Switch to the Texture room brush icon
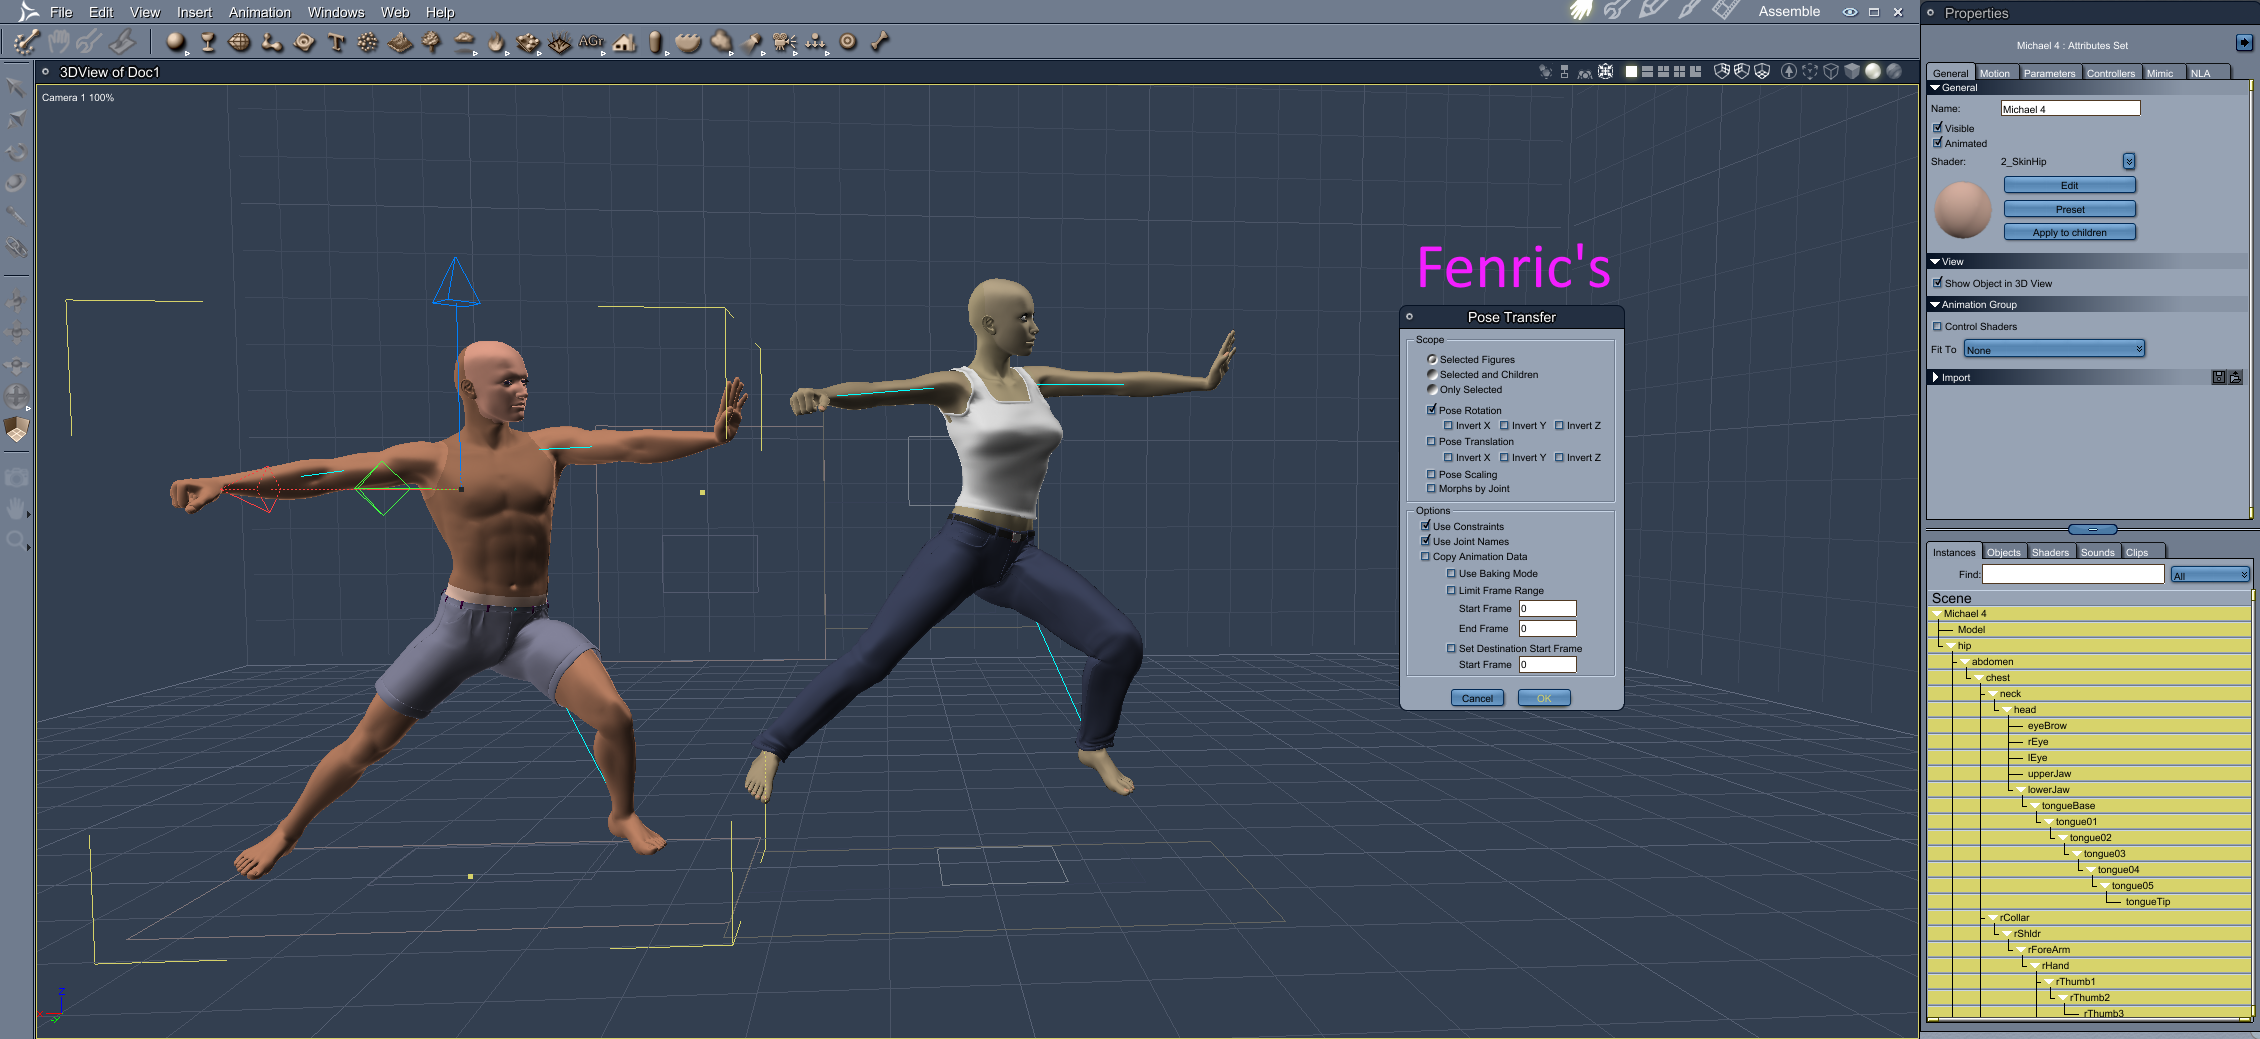This screenshot has height=1039, width=2260. coord(1689,11)
